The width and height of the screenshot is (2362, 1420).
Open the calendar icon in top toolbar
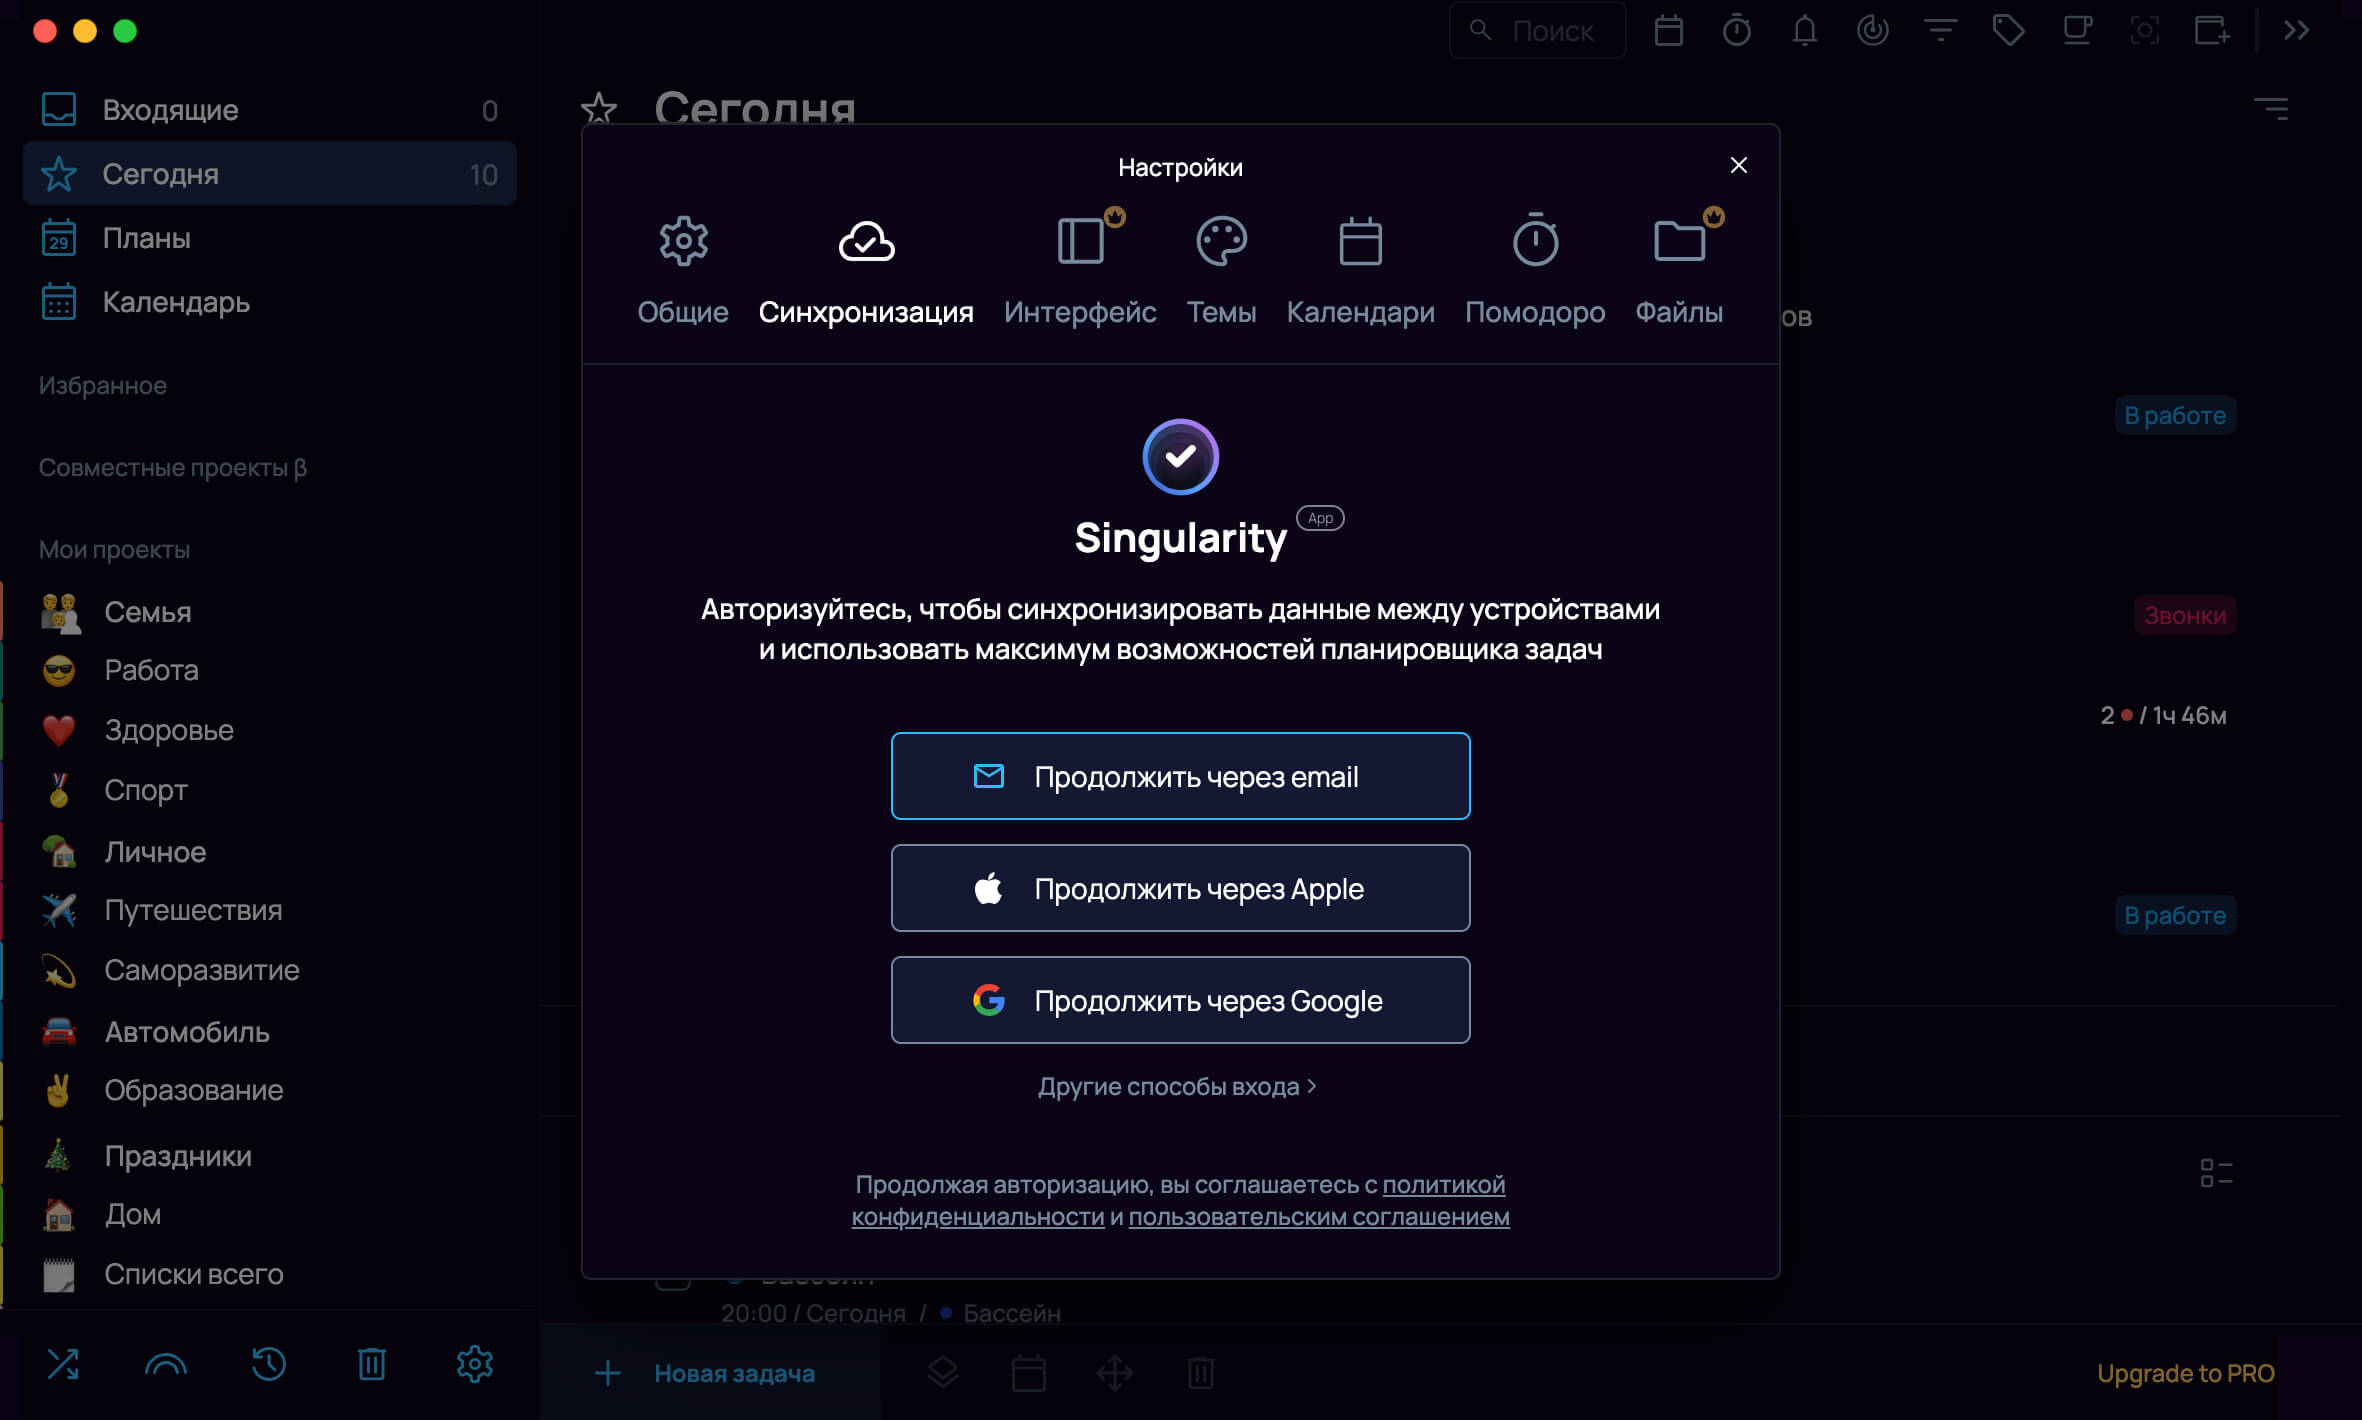point(1668,31)
